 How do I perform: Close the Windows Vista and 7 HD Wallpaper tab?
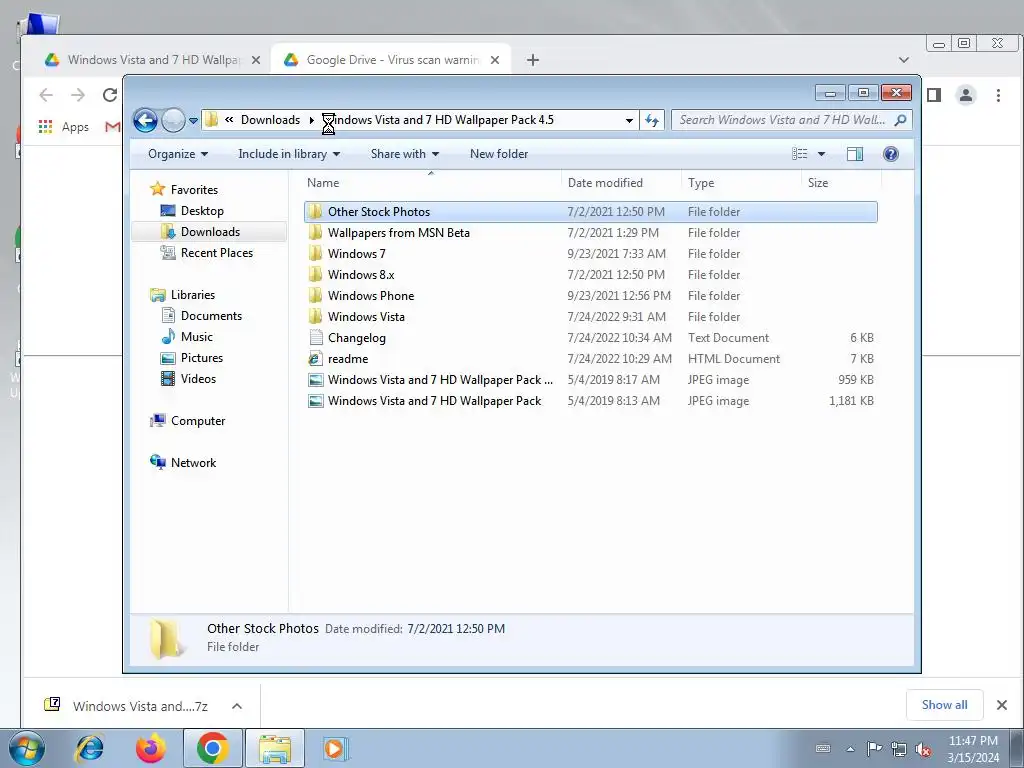pyautogui.click(x=256, y=60)
